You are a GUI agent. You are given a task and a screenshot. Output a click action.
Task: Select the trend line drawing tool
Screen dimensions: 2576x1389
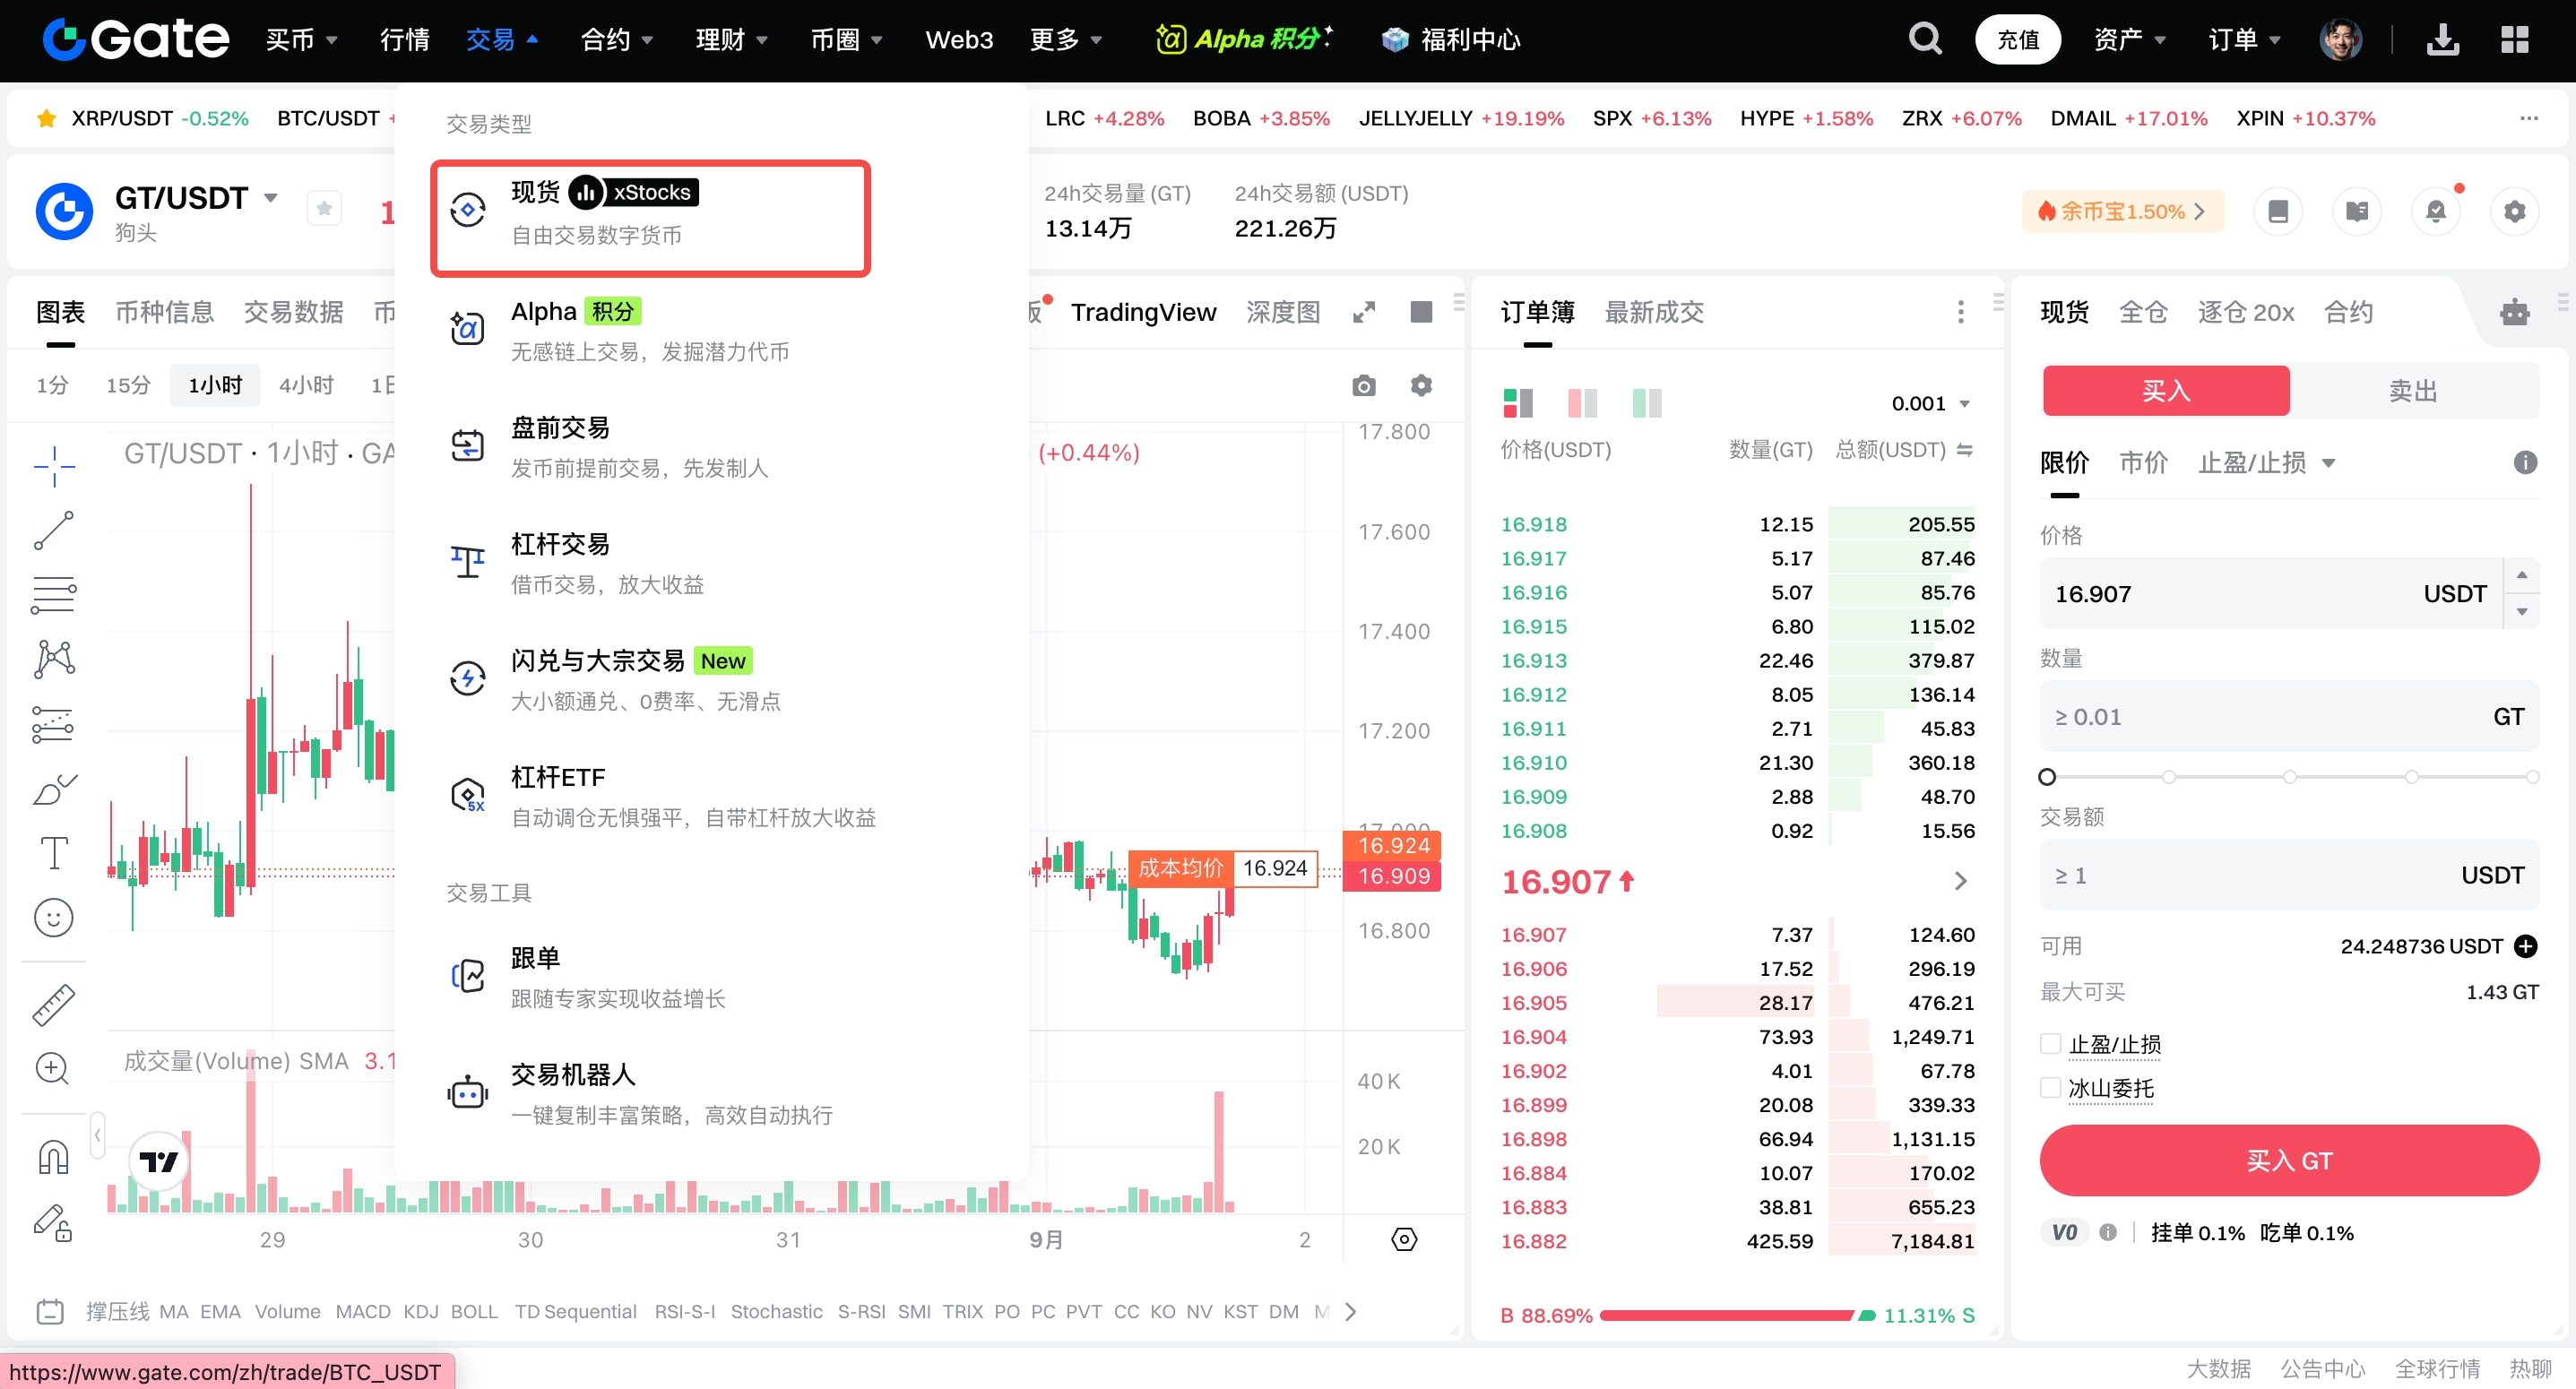(x=54, y=530)
